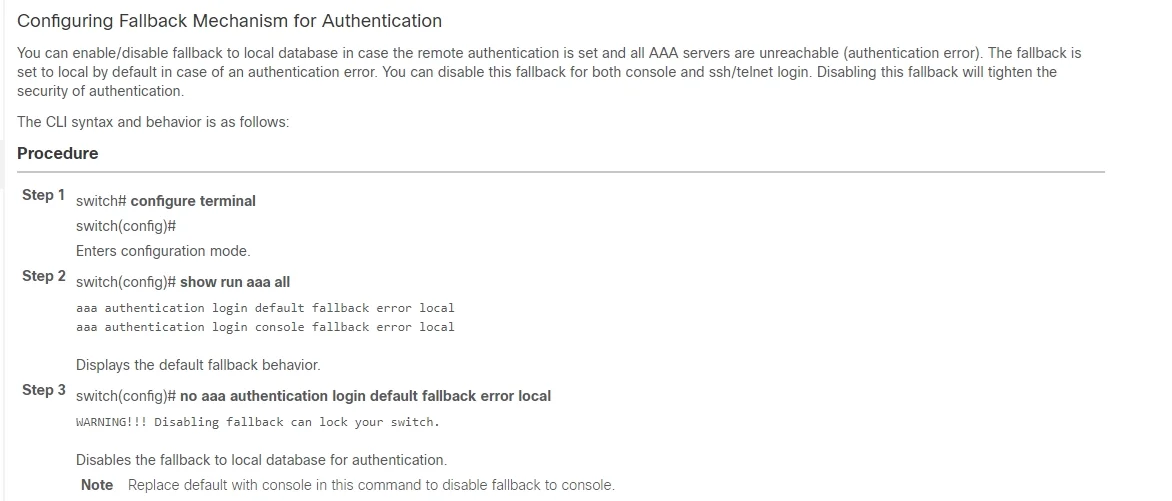
Task: Click the Configuring Fallback Mechanism for Authentication heading
Action: tap(229, 21)
